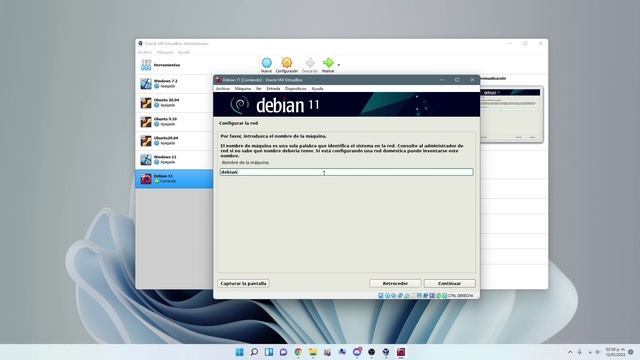Open Windows Search from the taskbar

click(x=254, y=352)
